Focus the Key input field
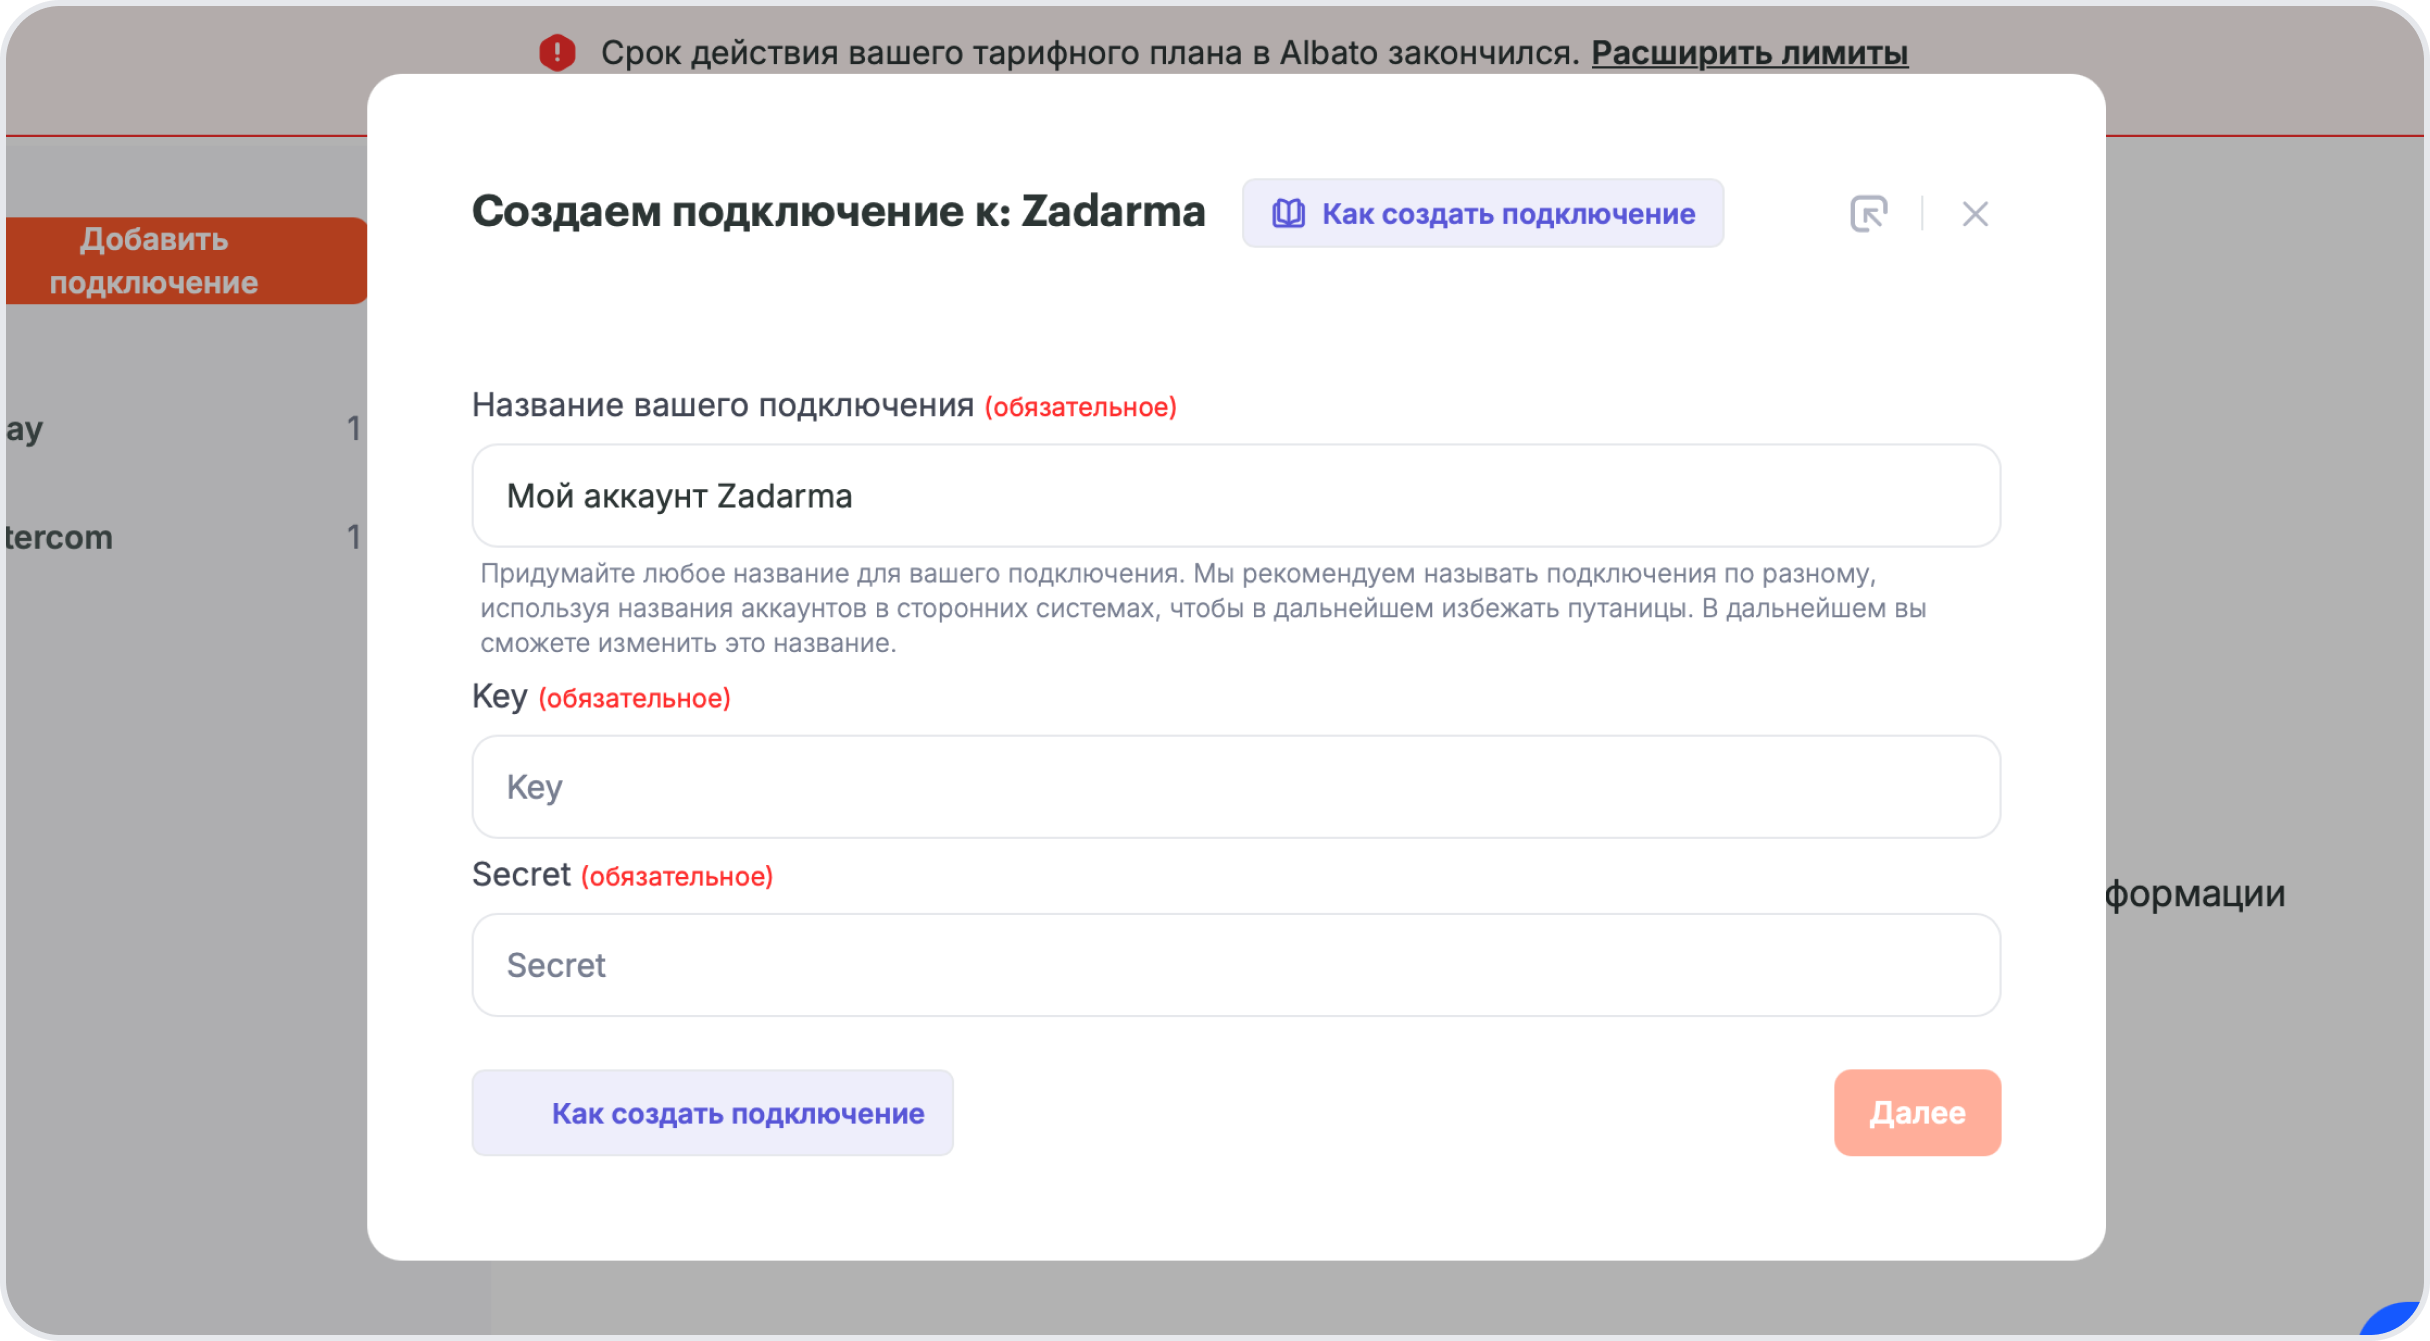2430x1341 pixels. click(1235, 787)
